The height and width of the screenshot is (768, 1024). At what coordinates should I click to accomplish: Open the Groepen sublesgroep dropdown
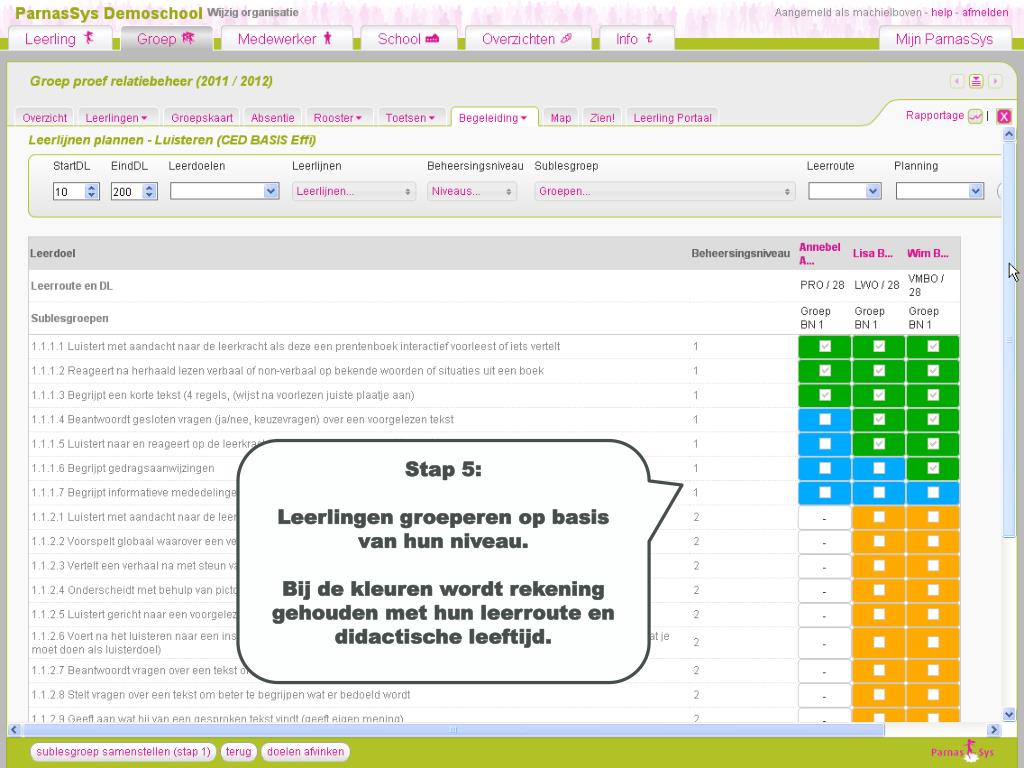[x=664, y=191]
